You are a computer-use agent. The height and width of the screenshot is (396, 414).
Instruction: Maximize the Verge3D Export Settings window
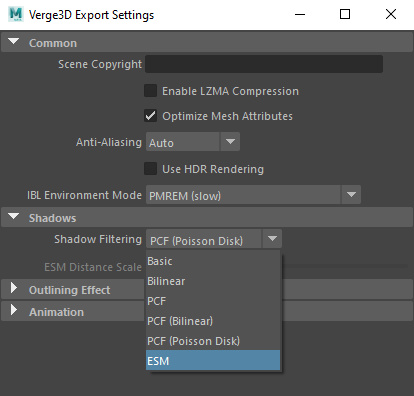click(345, 14)
